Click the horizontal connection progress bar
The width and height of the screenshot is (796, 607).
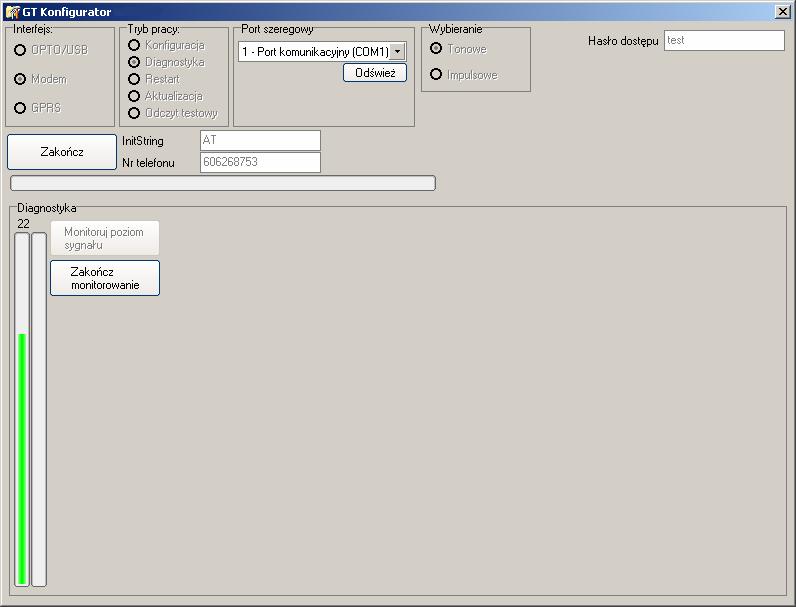223,183
